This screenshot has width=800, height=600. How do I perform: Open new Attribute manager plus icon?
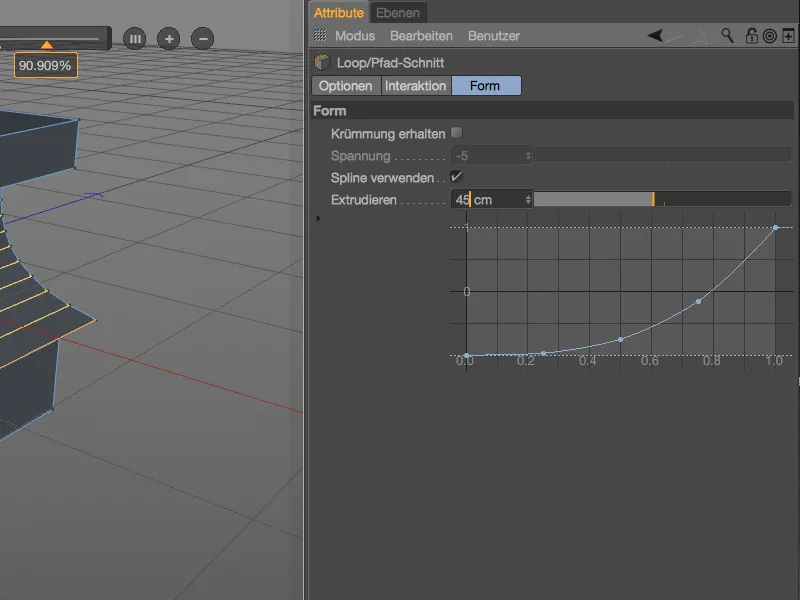(x=788, y=36)
